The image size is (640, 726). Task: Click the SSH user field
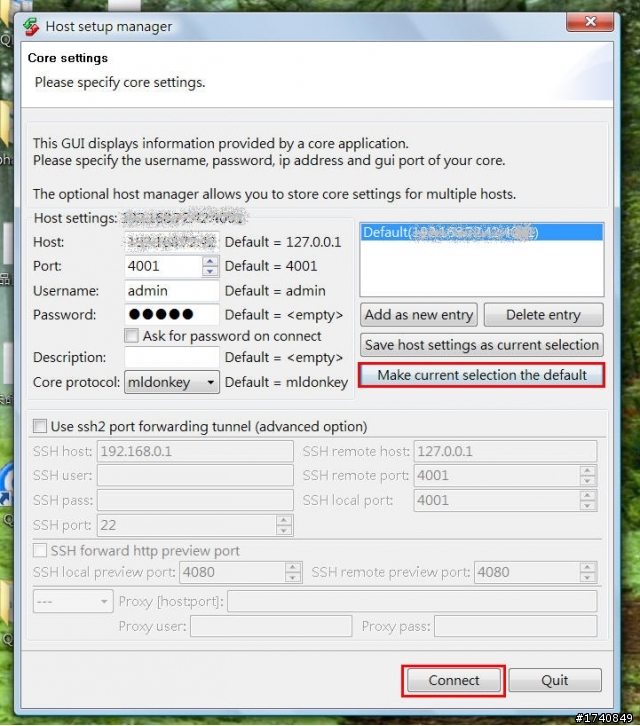(x=195, y=476)
